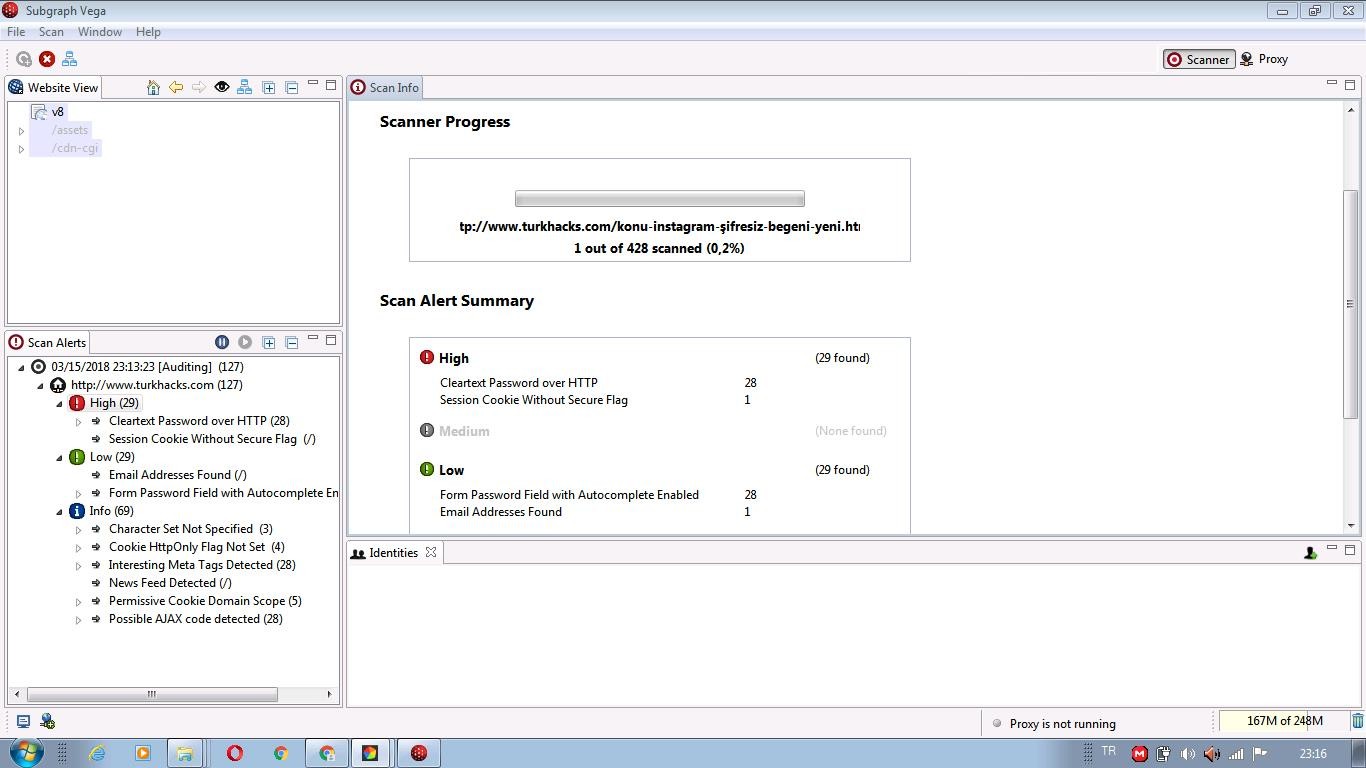The width and height of the screenshot is (1366, 768).
Task: Click the sitemap icon in the Website View toolbar
Action: coord(244,88)
